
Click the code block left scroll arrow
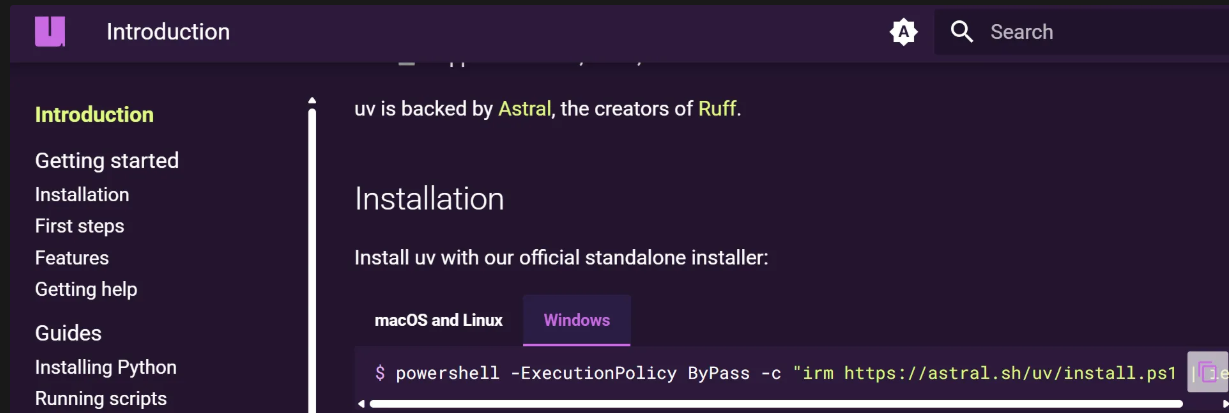[361, 405]
